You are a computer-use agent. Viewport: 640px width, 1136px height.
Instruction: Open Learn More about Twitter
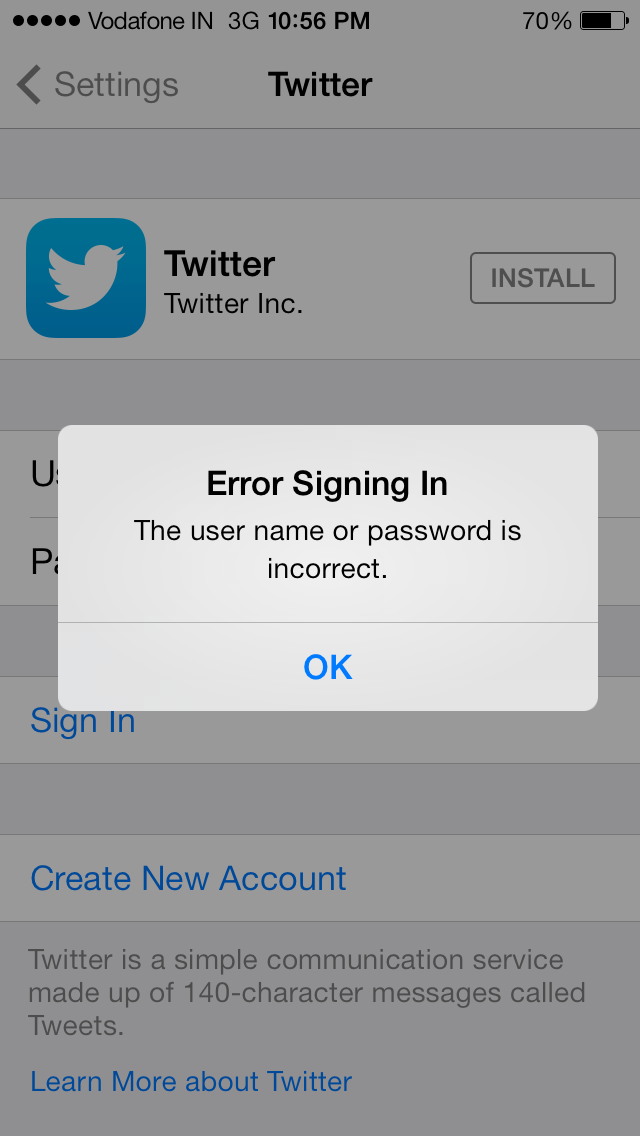coord(191,1081)
